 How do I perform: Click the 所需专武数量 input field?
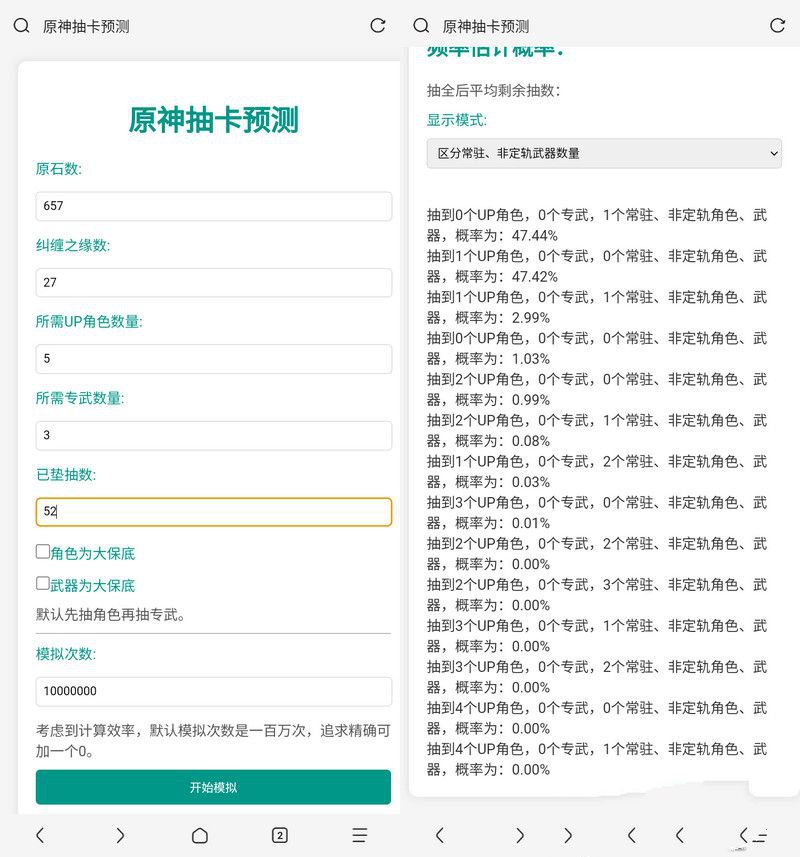pyautogui.click(x=213, y=435)
